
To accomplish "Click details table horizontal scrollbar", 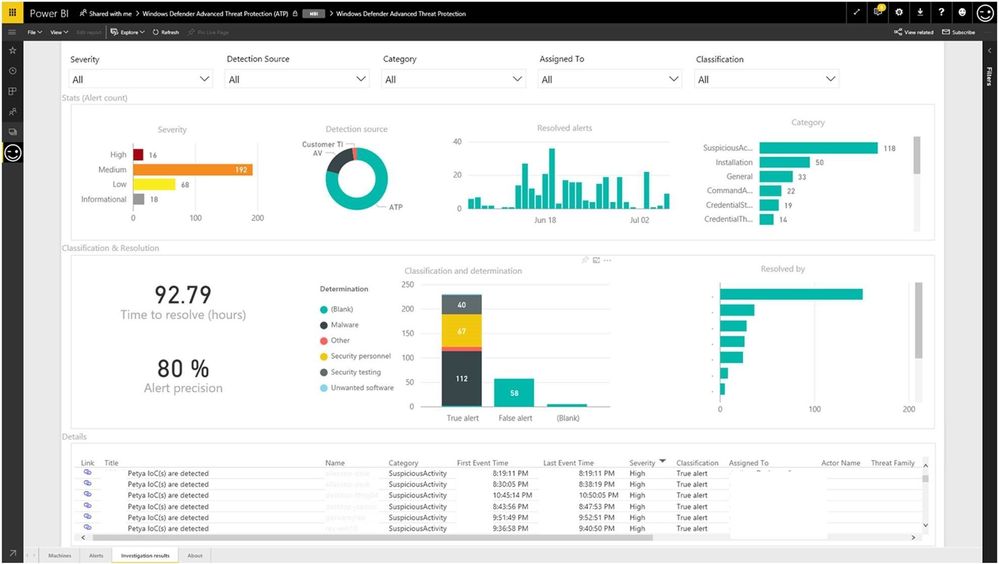I will (371, 537).
